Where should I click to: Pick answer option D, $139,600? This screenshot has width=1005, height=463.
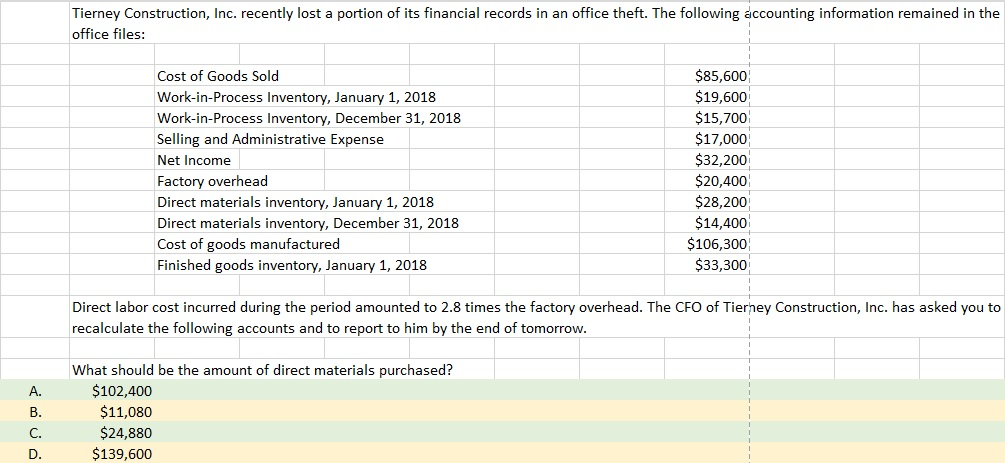click(121, 454)
